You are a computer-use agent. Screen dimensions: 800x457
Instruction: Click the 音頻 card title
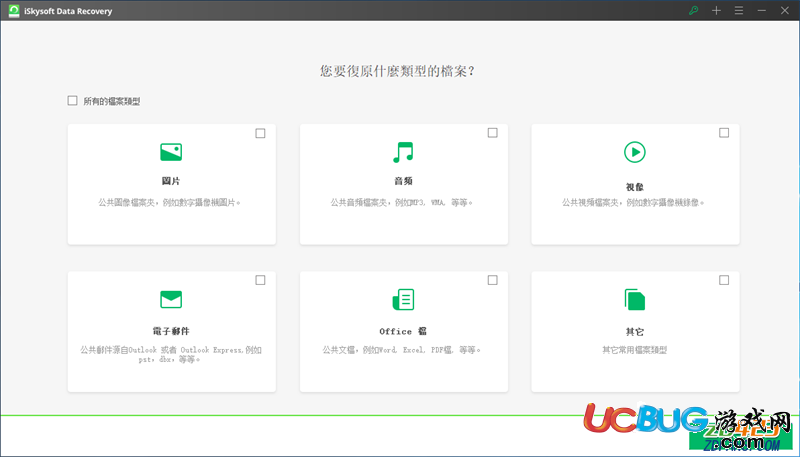403,181
